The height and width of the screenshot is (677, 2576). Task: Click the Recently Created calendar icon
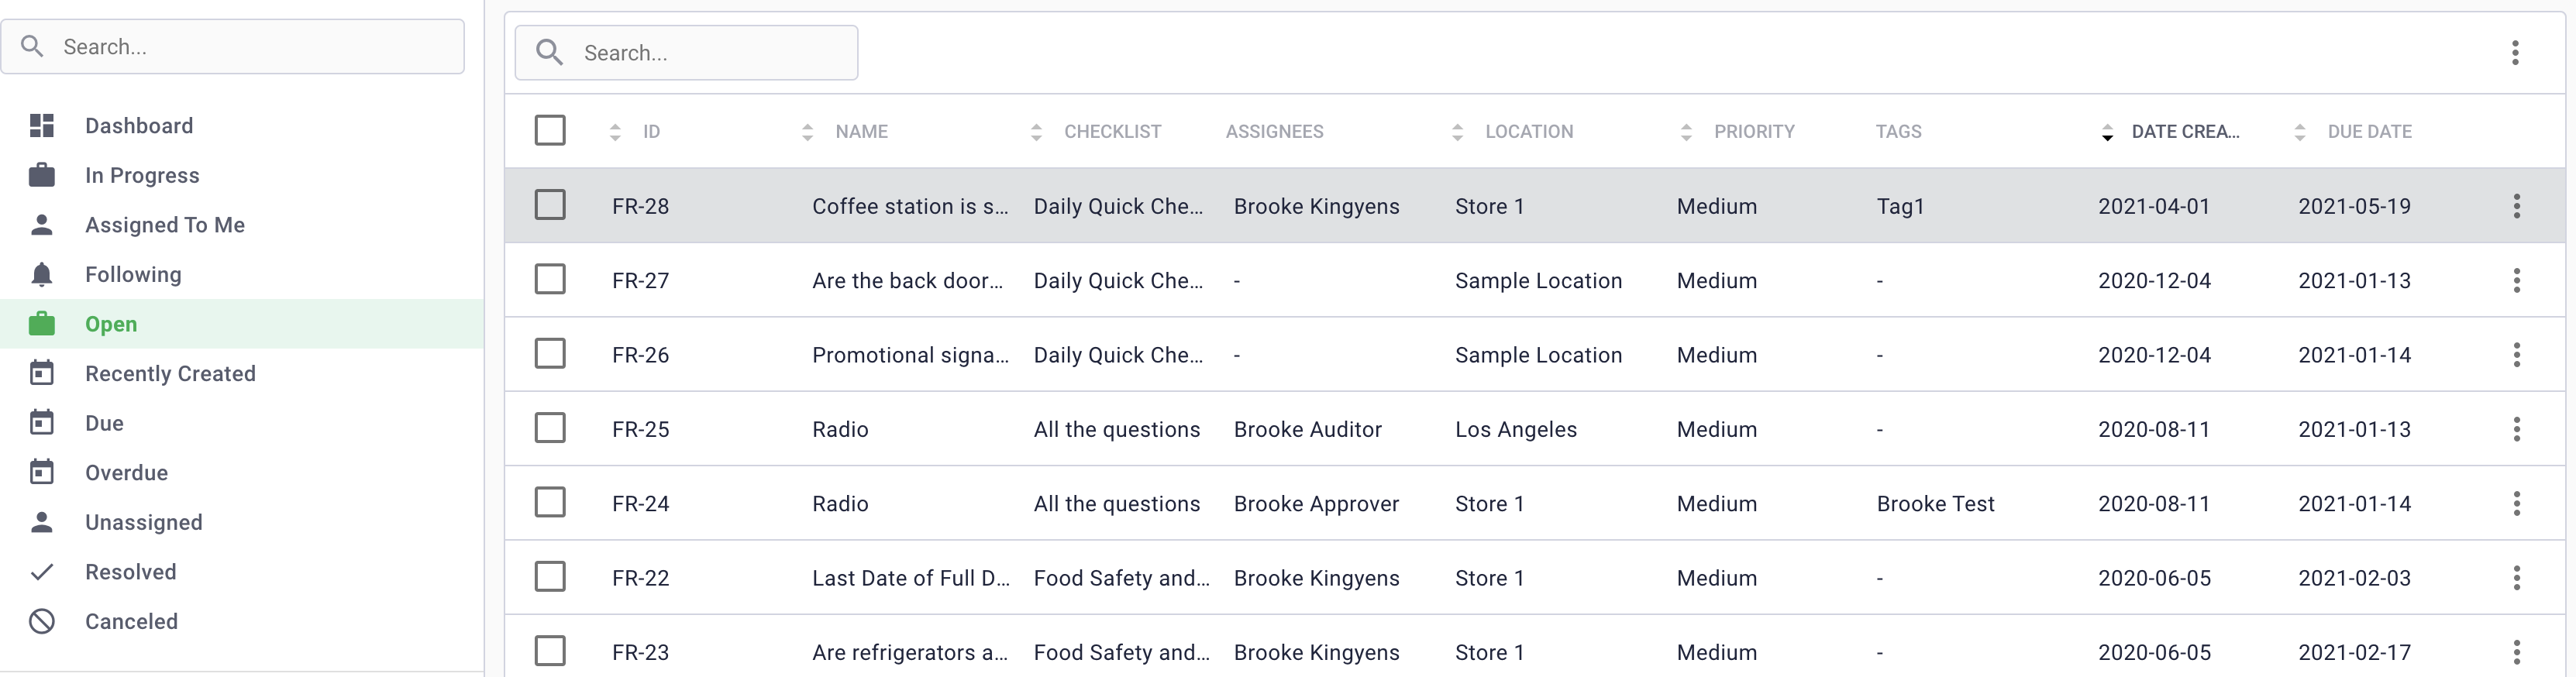(41, 373)
